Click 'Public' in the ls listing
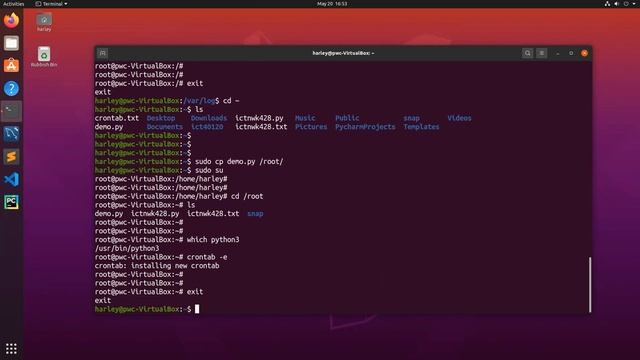Image resolution: width=640 pixels, height=360 pixels. 347,118
